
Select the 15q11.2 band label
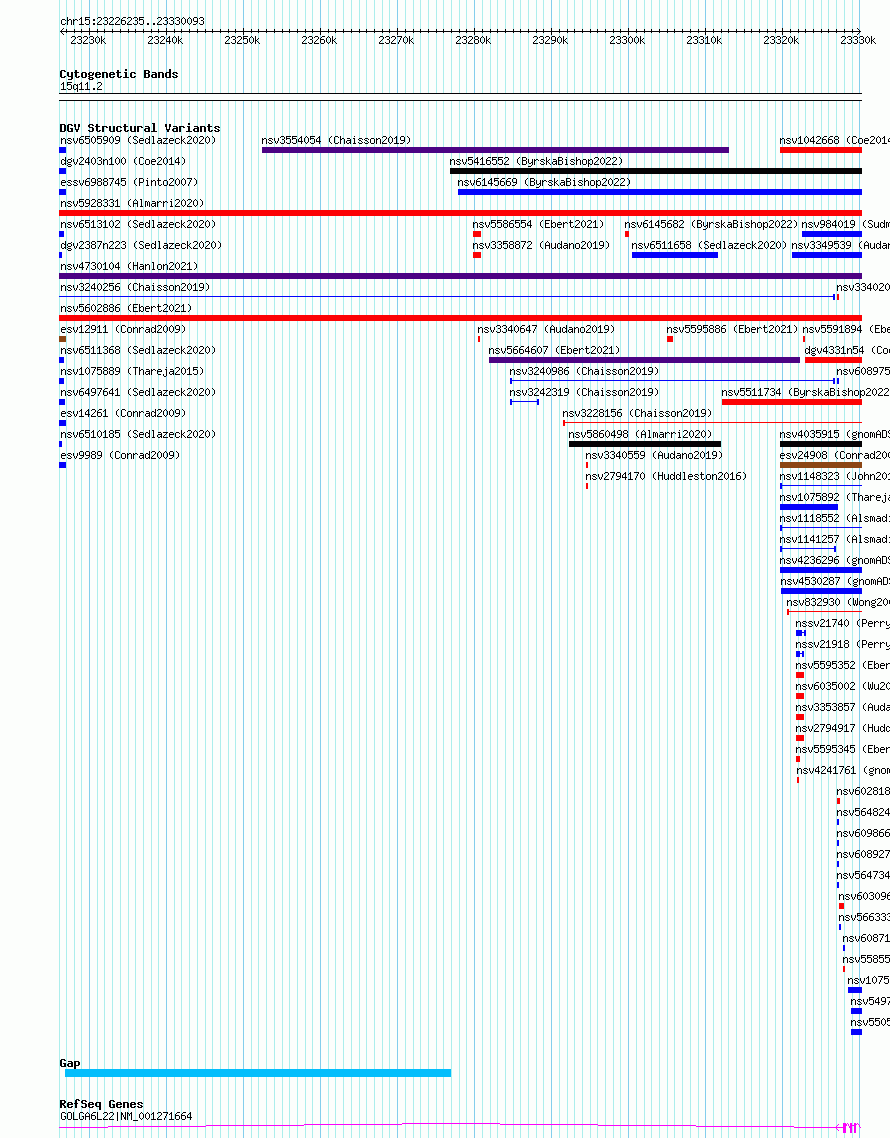click(81, 86)
